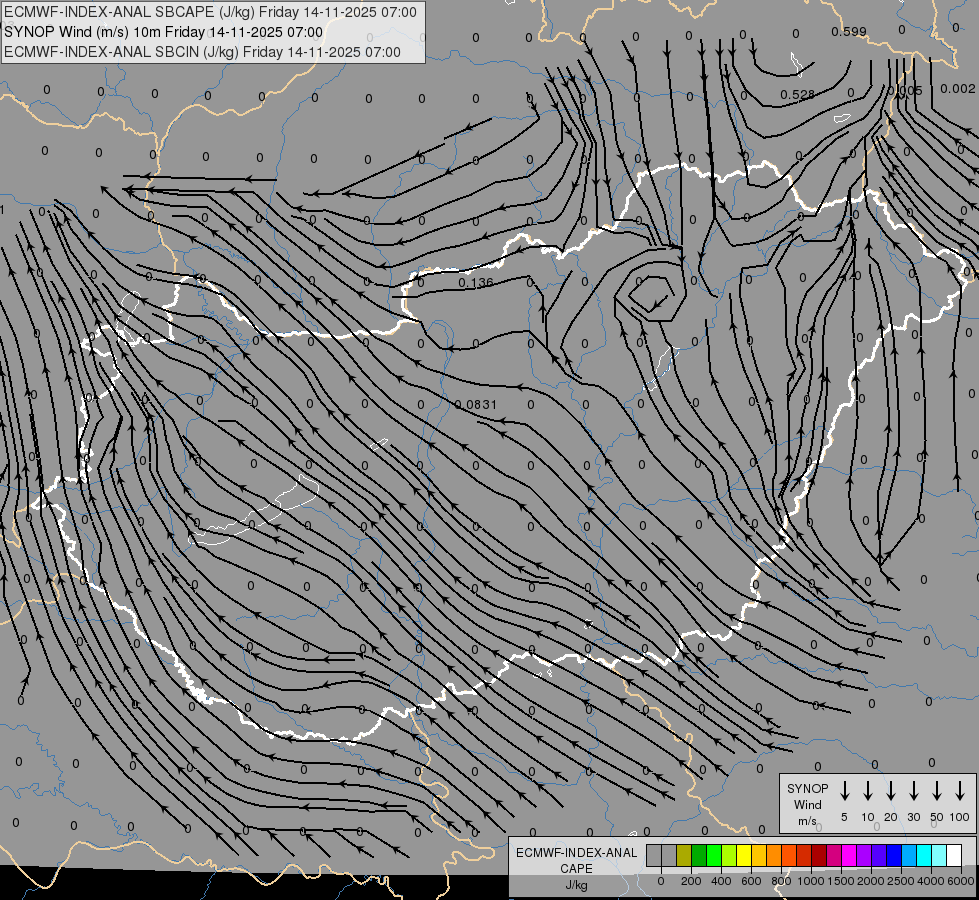Screen dimensions: 979x900
Task: Click the 20 m/s wind arrow in legend
Action: point(891,791)
